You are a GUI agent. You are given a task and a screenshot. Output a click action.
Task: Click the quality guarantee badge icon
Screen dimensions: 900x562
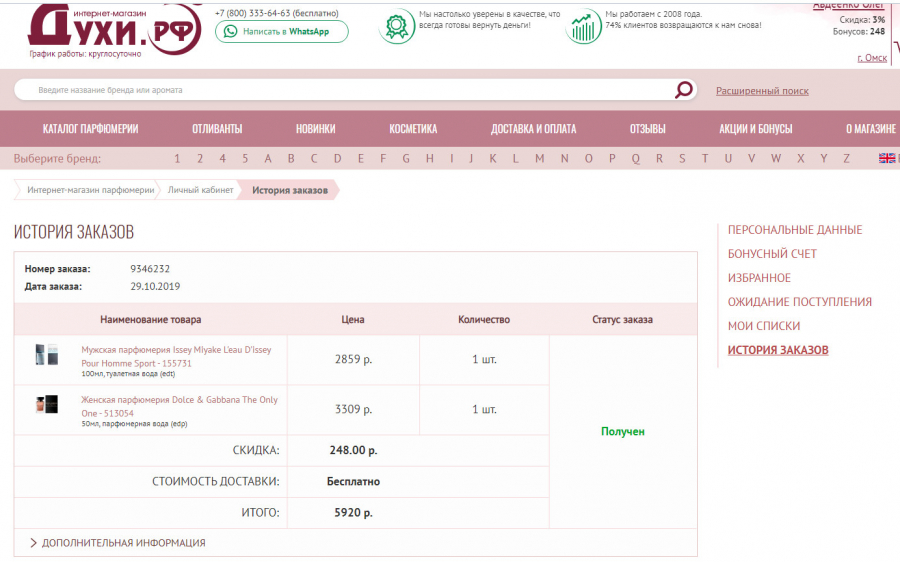tap(397, 27)
